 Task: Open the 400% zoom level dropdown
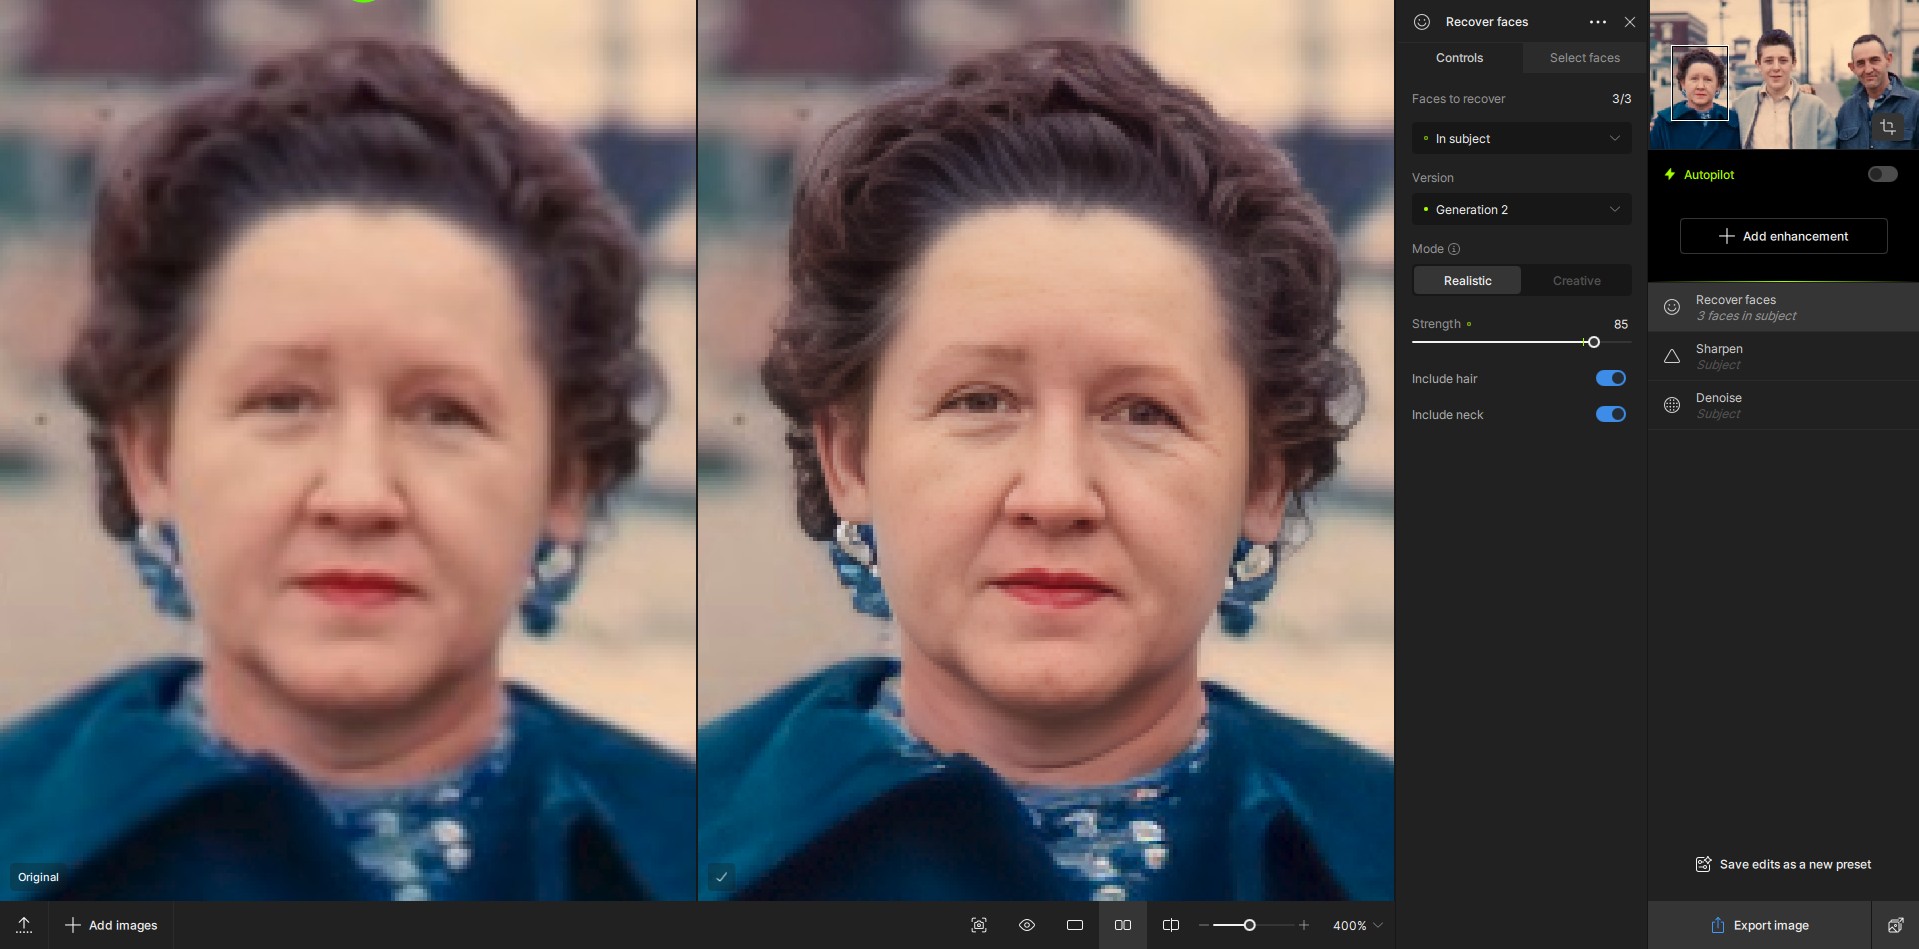[x=1357, y=925]
